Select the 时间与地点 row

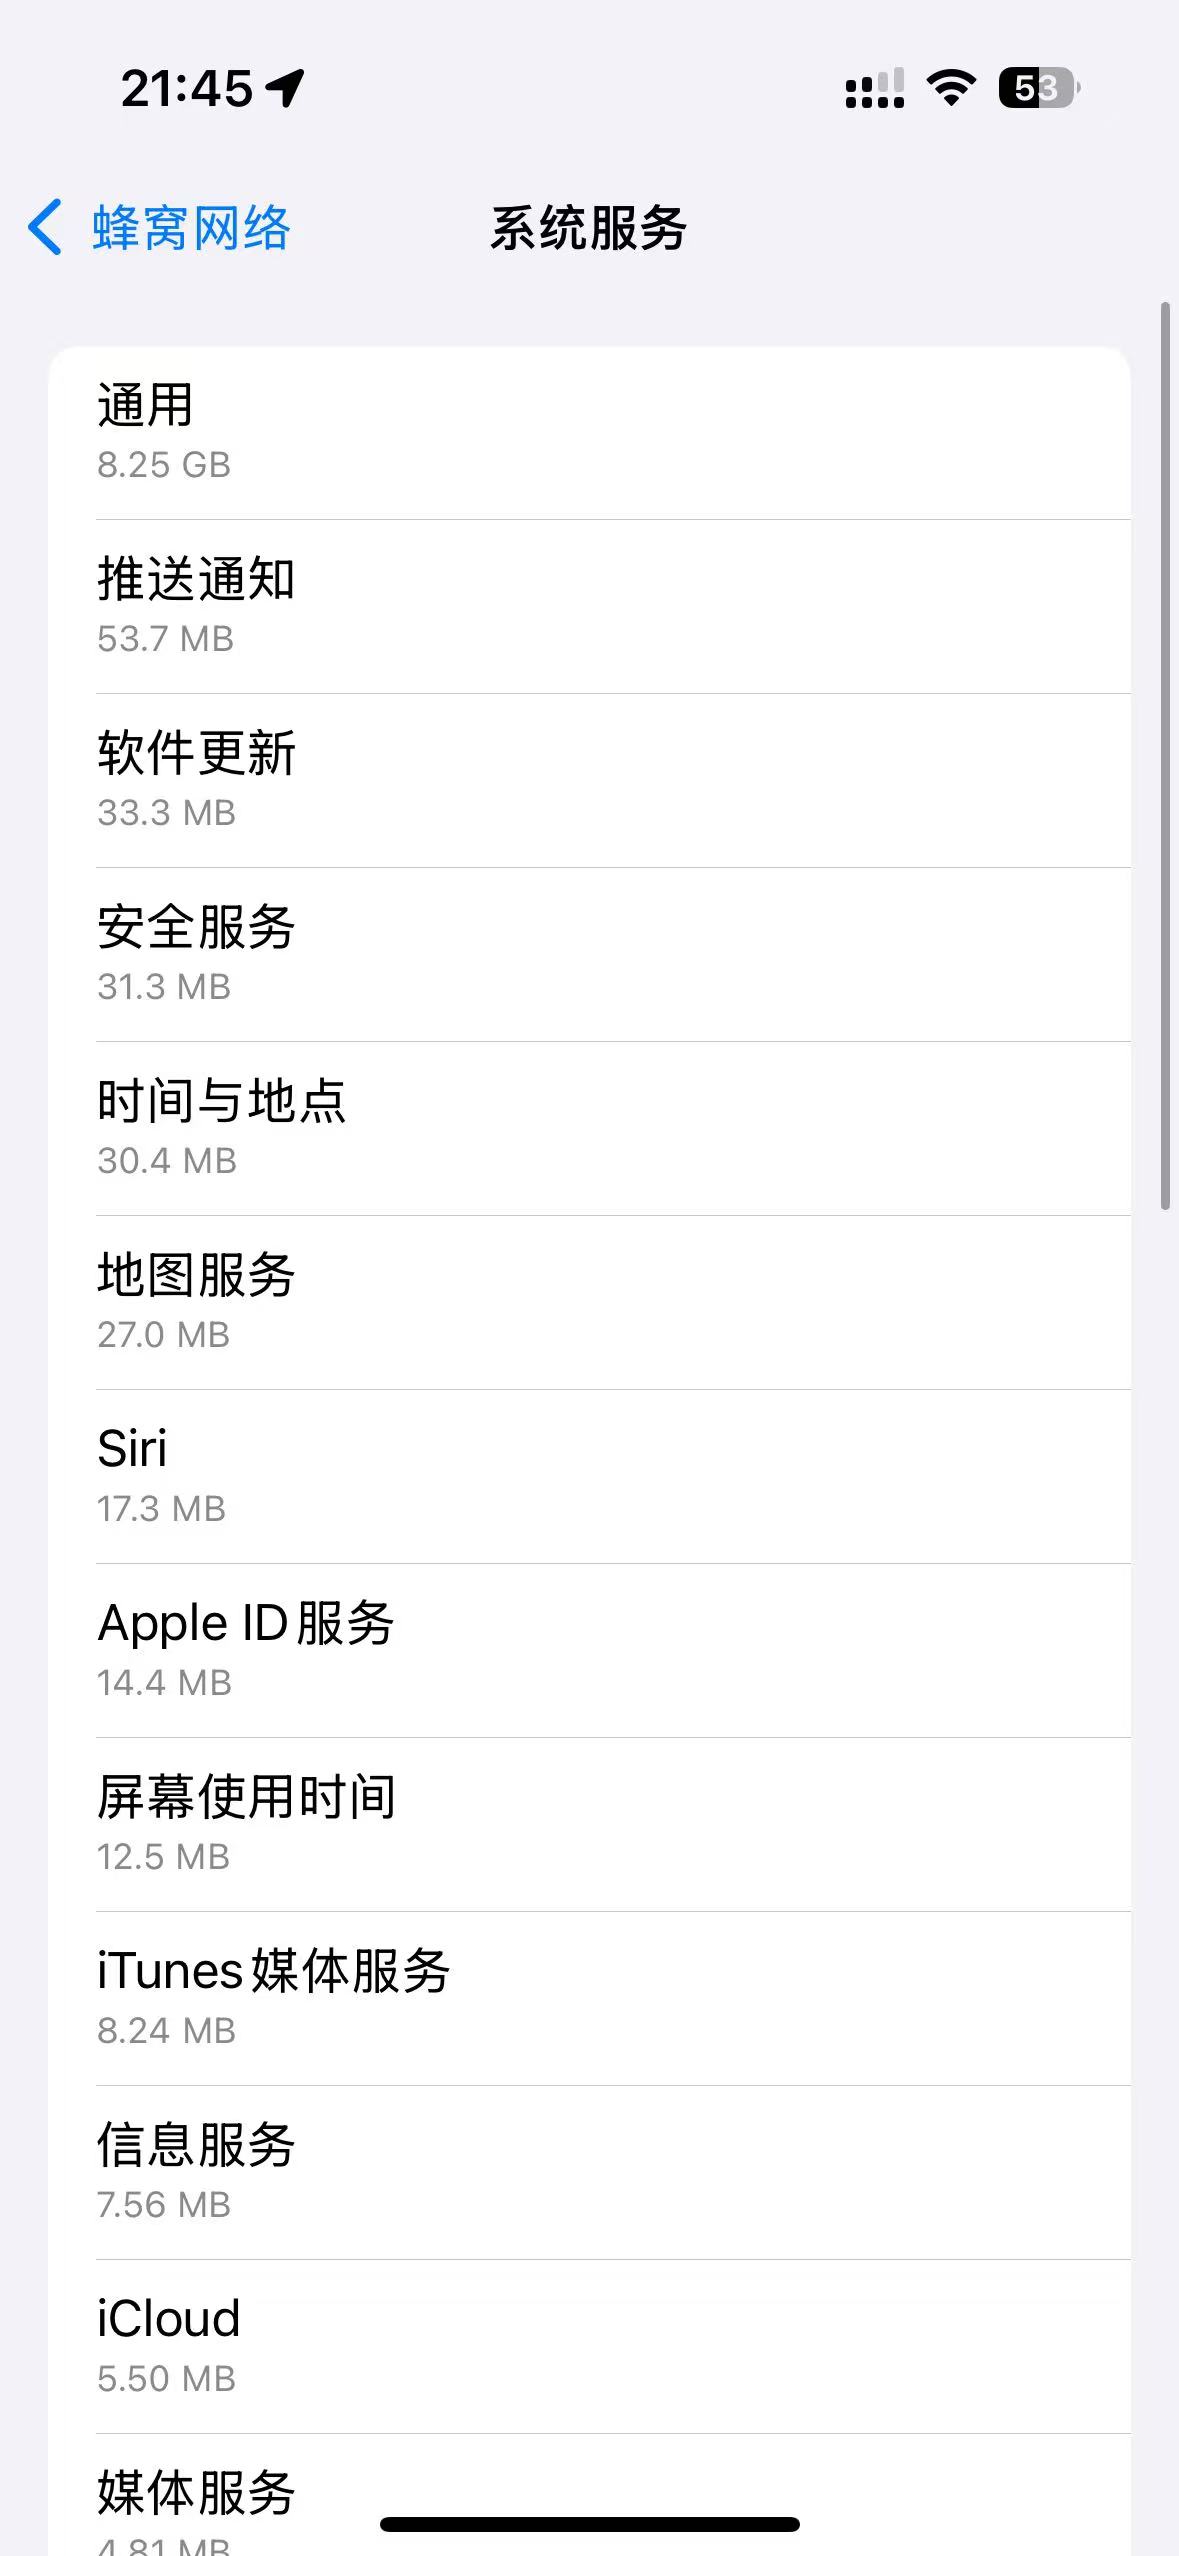[589, 1128]
